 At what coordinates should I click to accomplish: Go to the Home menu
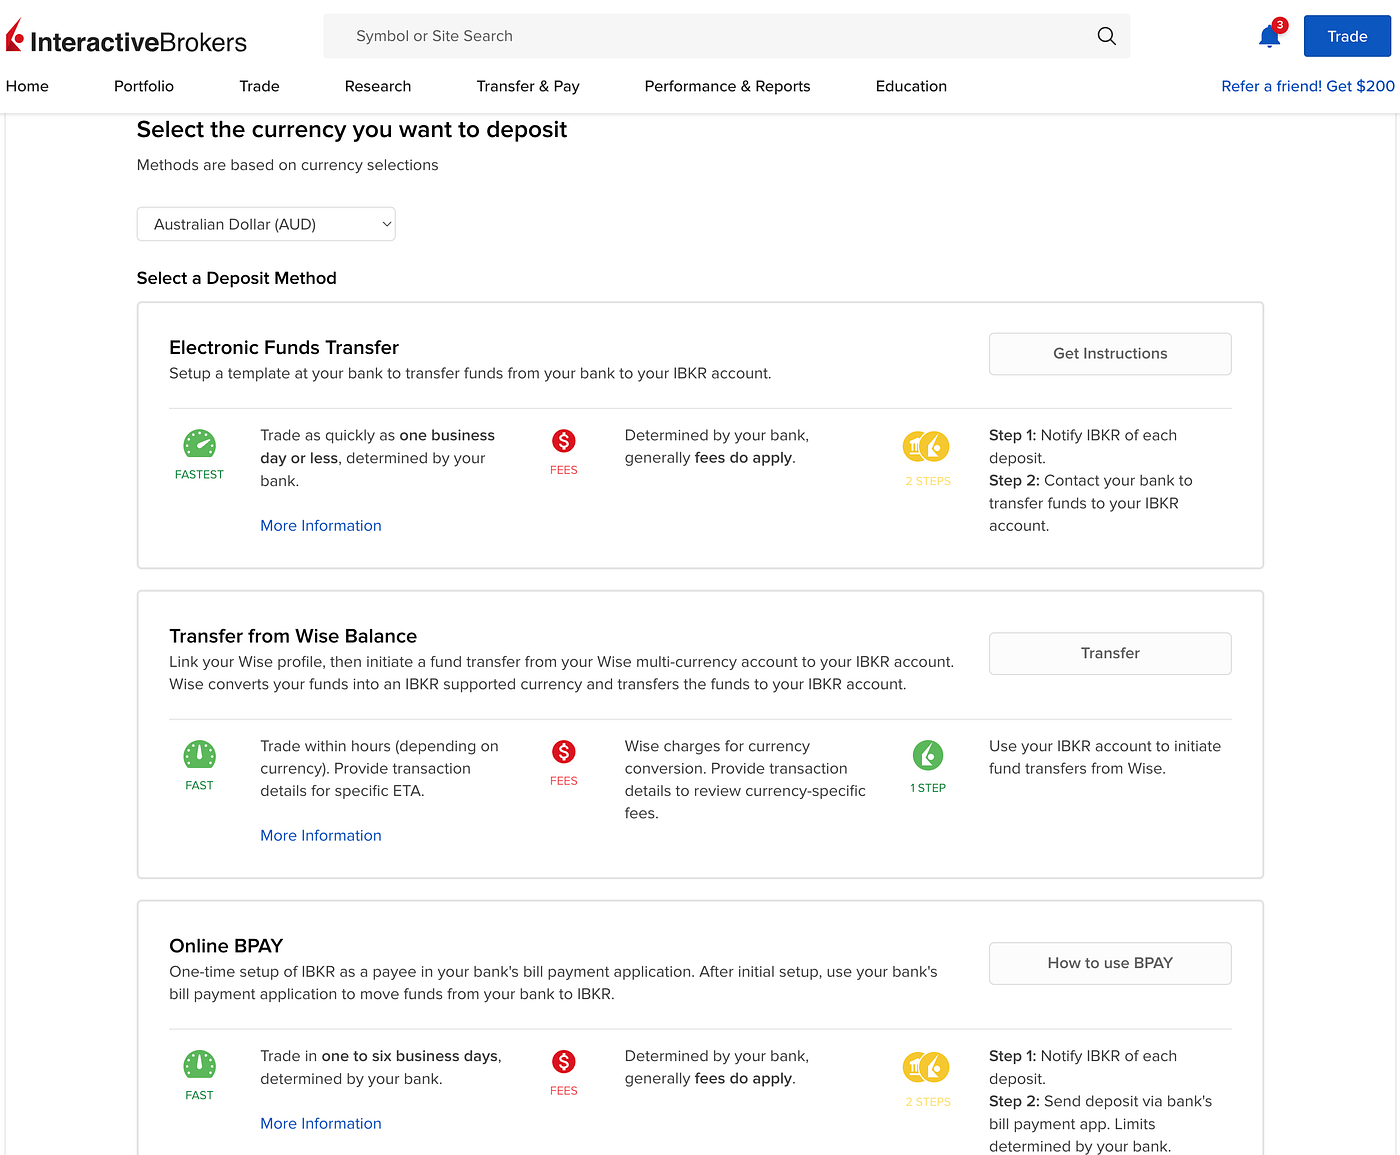pyautogui.click(x=27, y=86)
